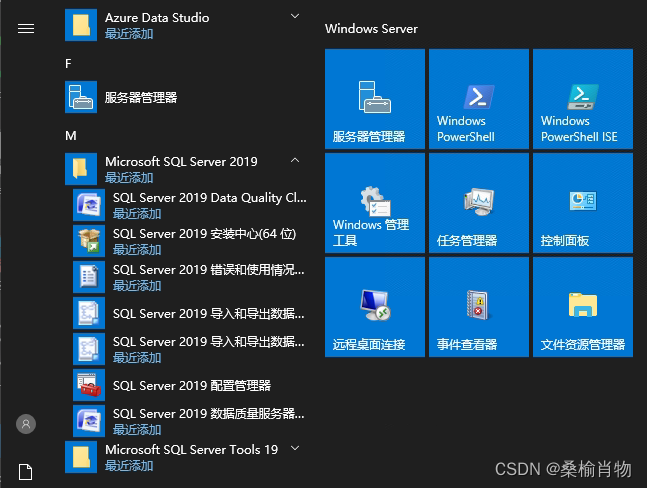This screenshot has width=647, height=488.
Task: Open the Windows PowerShell ISE tile
Action: pos(583,99)
